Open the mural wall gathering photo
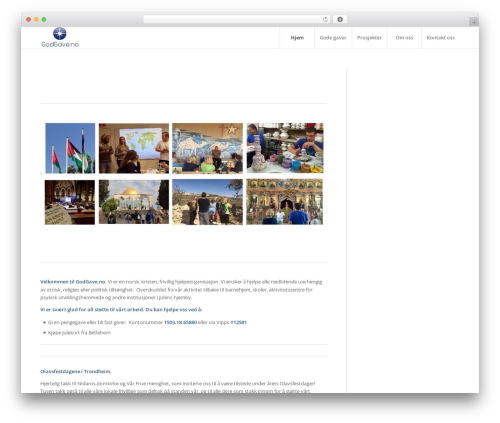The width and height of the screenshot is (500, 423). coord(207,148)
